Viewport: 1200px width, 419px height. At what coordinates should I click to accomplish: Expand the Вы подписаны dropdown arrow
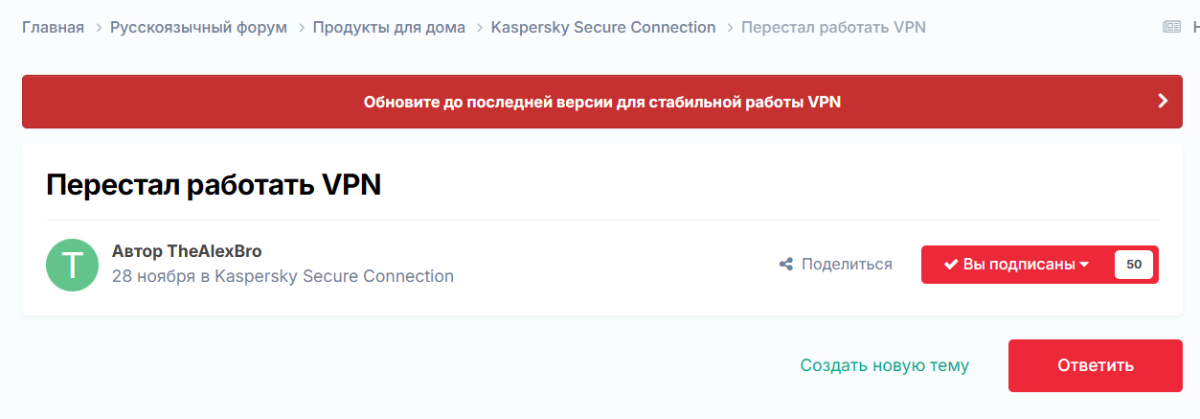click(x=1084, y=265)
